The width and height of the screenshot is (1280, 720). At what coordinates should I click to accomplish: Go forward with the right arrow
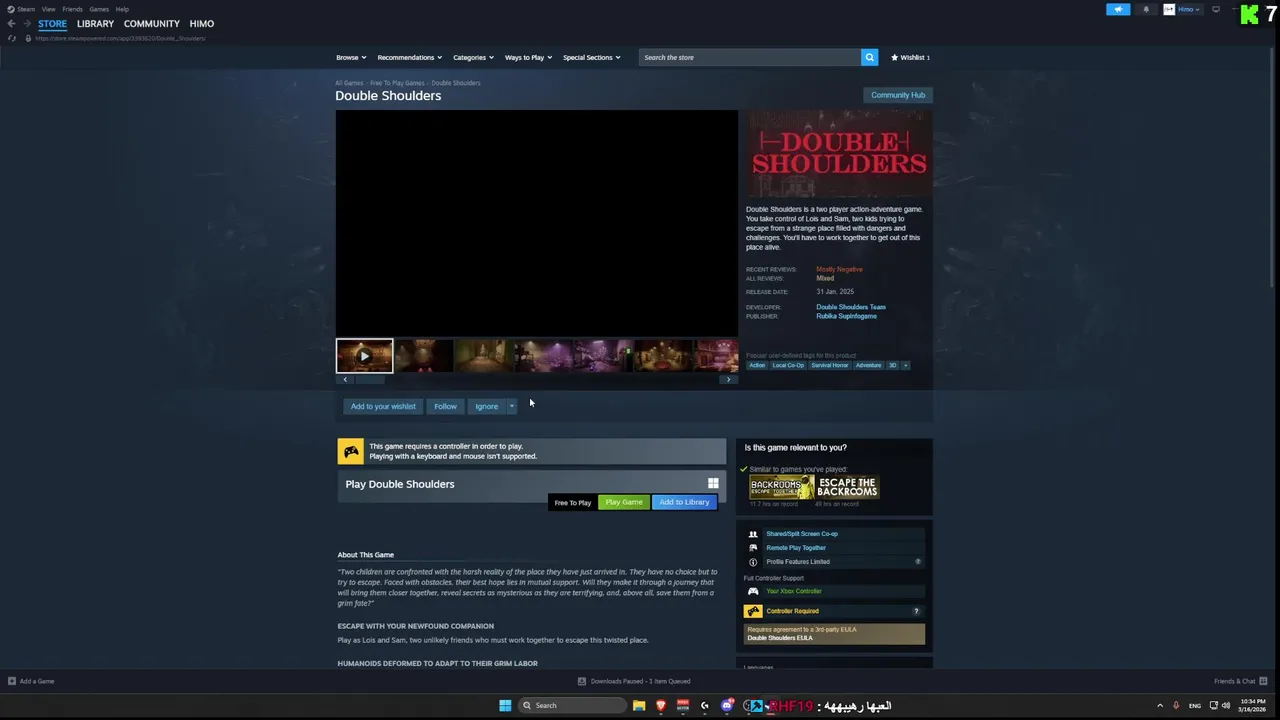(x=26, y=23)
